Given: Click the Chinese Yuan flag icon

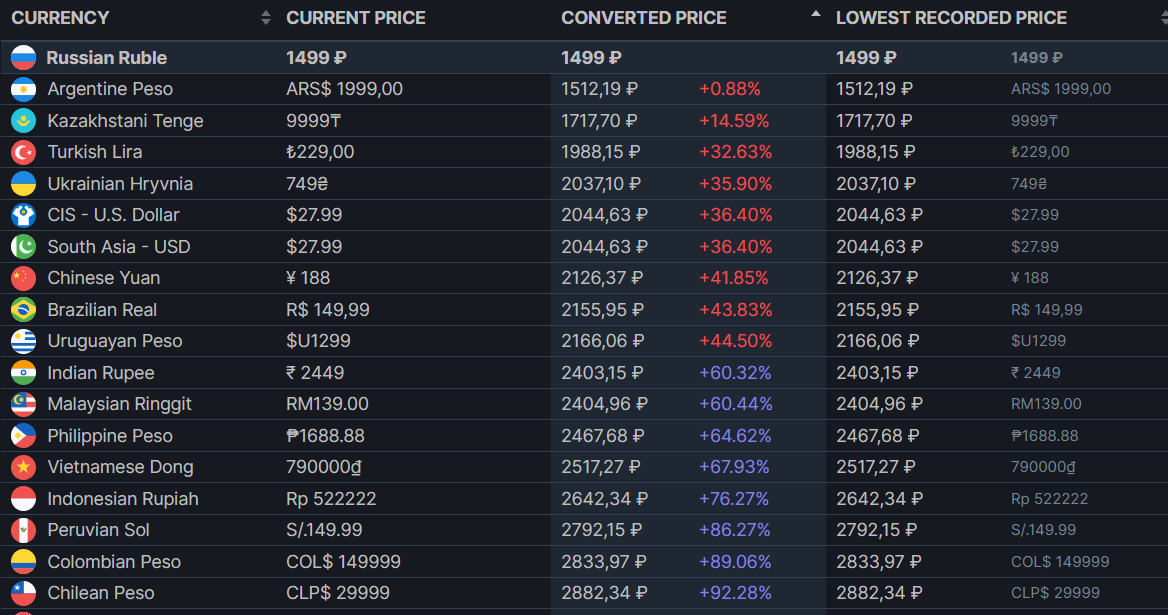Looking at the screenshot, I should 23,278.
